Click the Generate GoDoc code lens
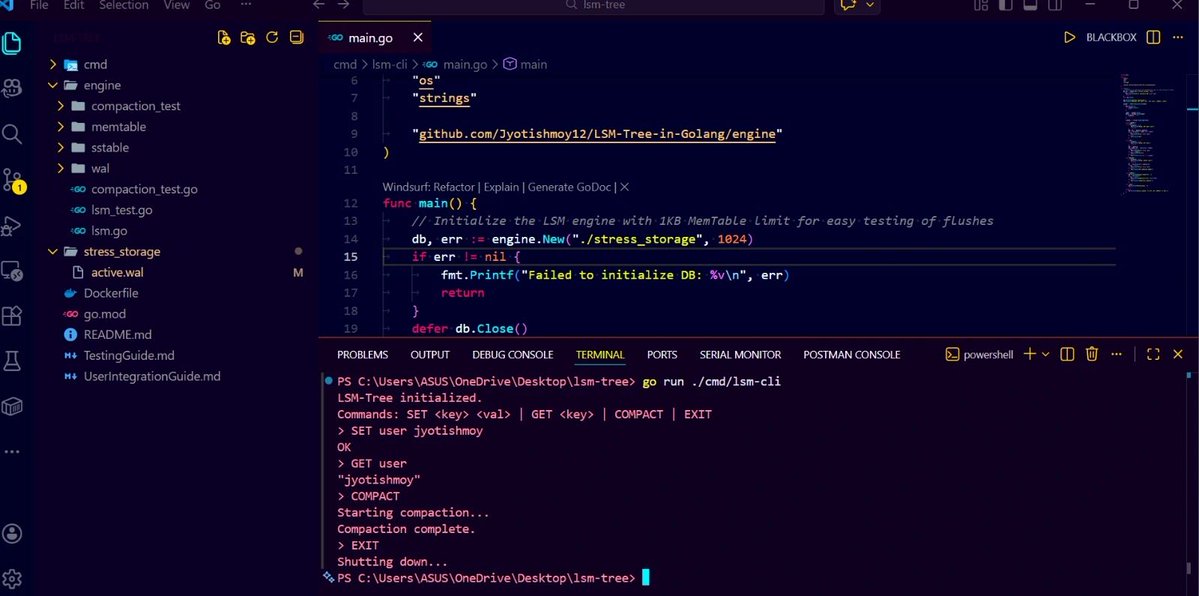 point(570,187)
